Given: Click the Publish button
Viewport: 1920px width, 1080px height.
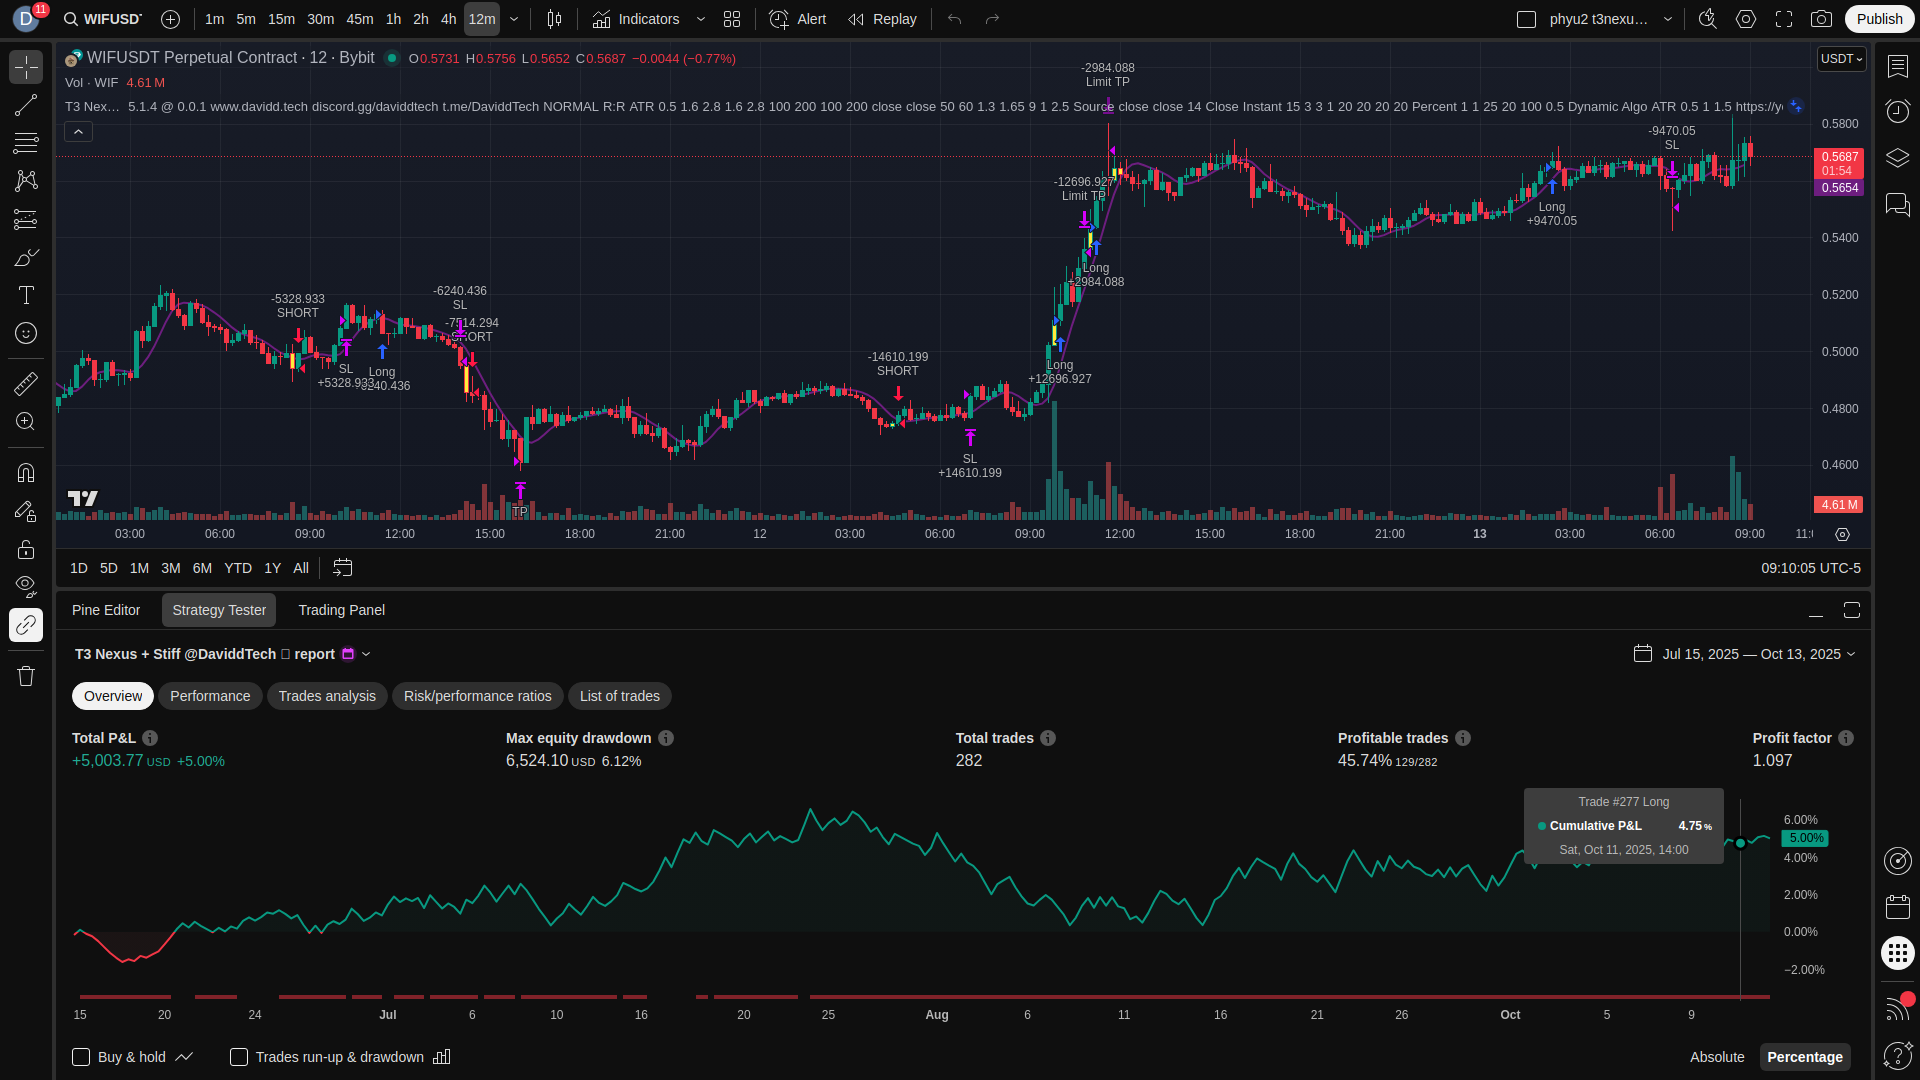Looking at the screenshot, I should pyautogui.click(x=1879, y=19).
